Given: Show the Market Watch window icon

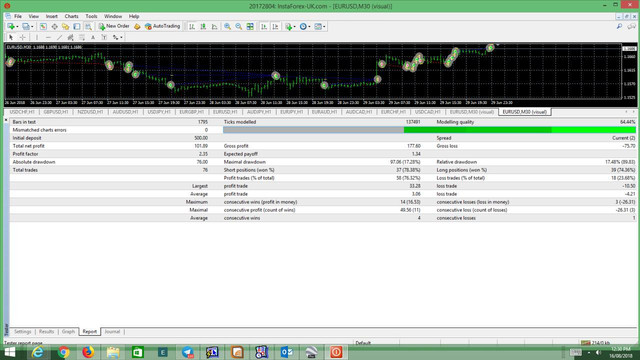Looking at the screenshot, I should pos(43,27).
